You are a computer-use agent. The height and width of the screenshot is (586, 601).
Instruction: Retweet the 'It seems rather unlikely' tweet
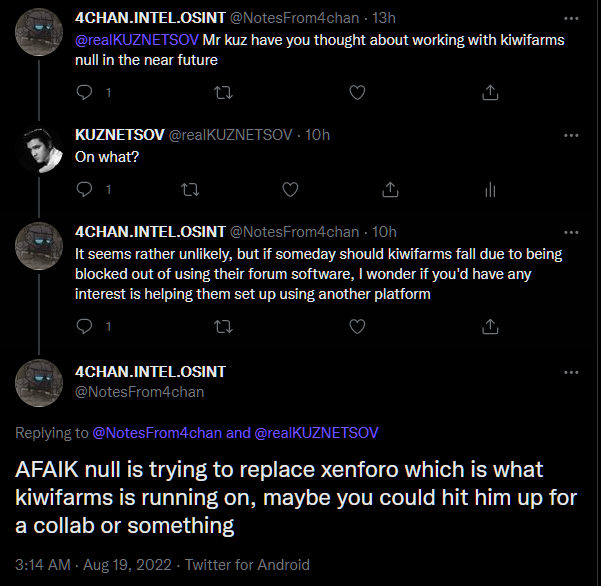click(224, 326)
